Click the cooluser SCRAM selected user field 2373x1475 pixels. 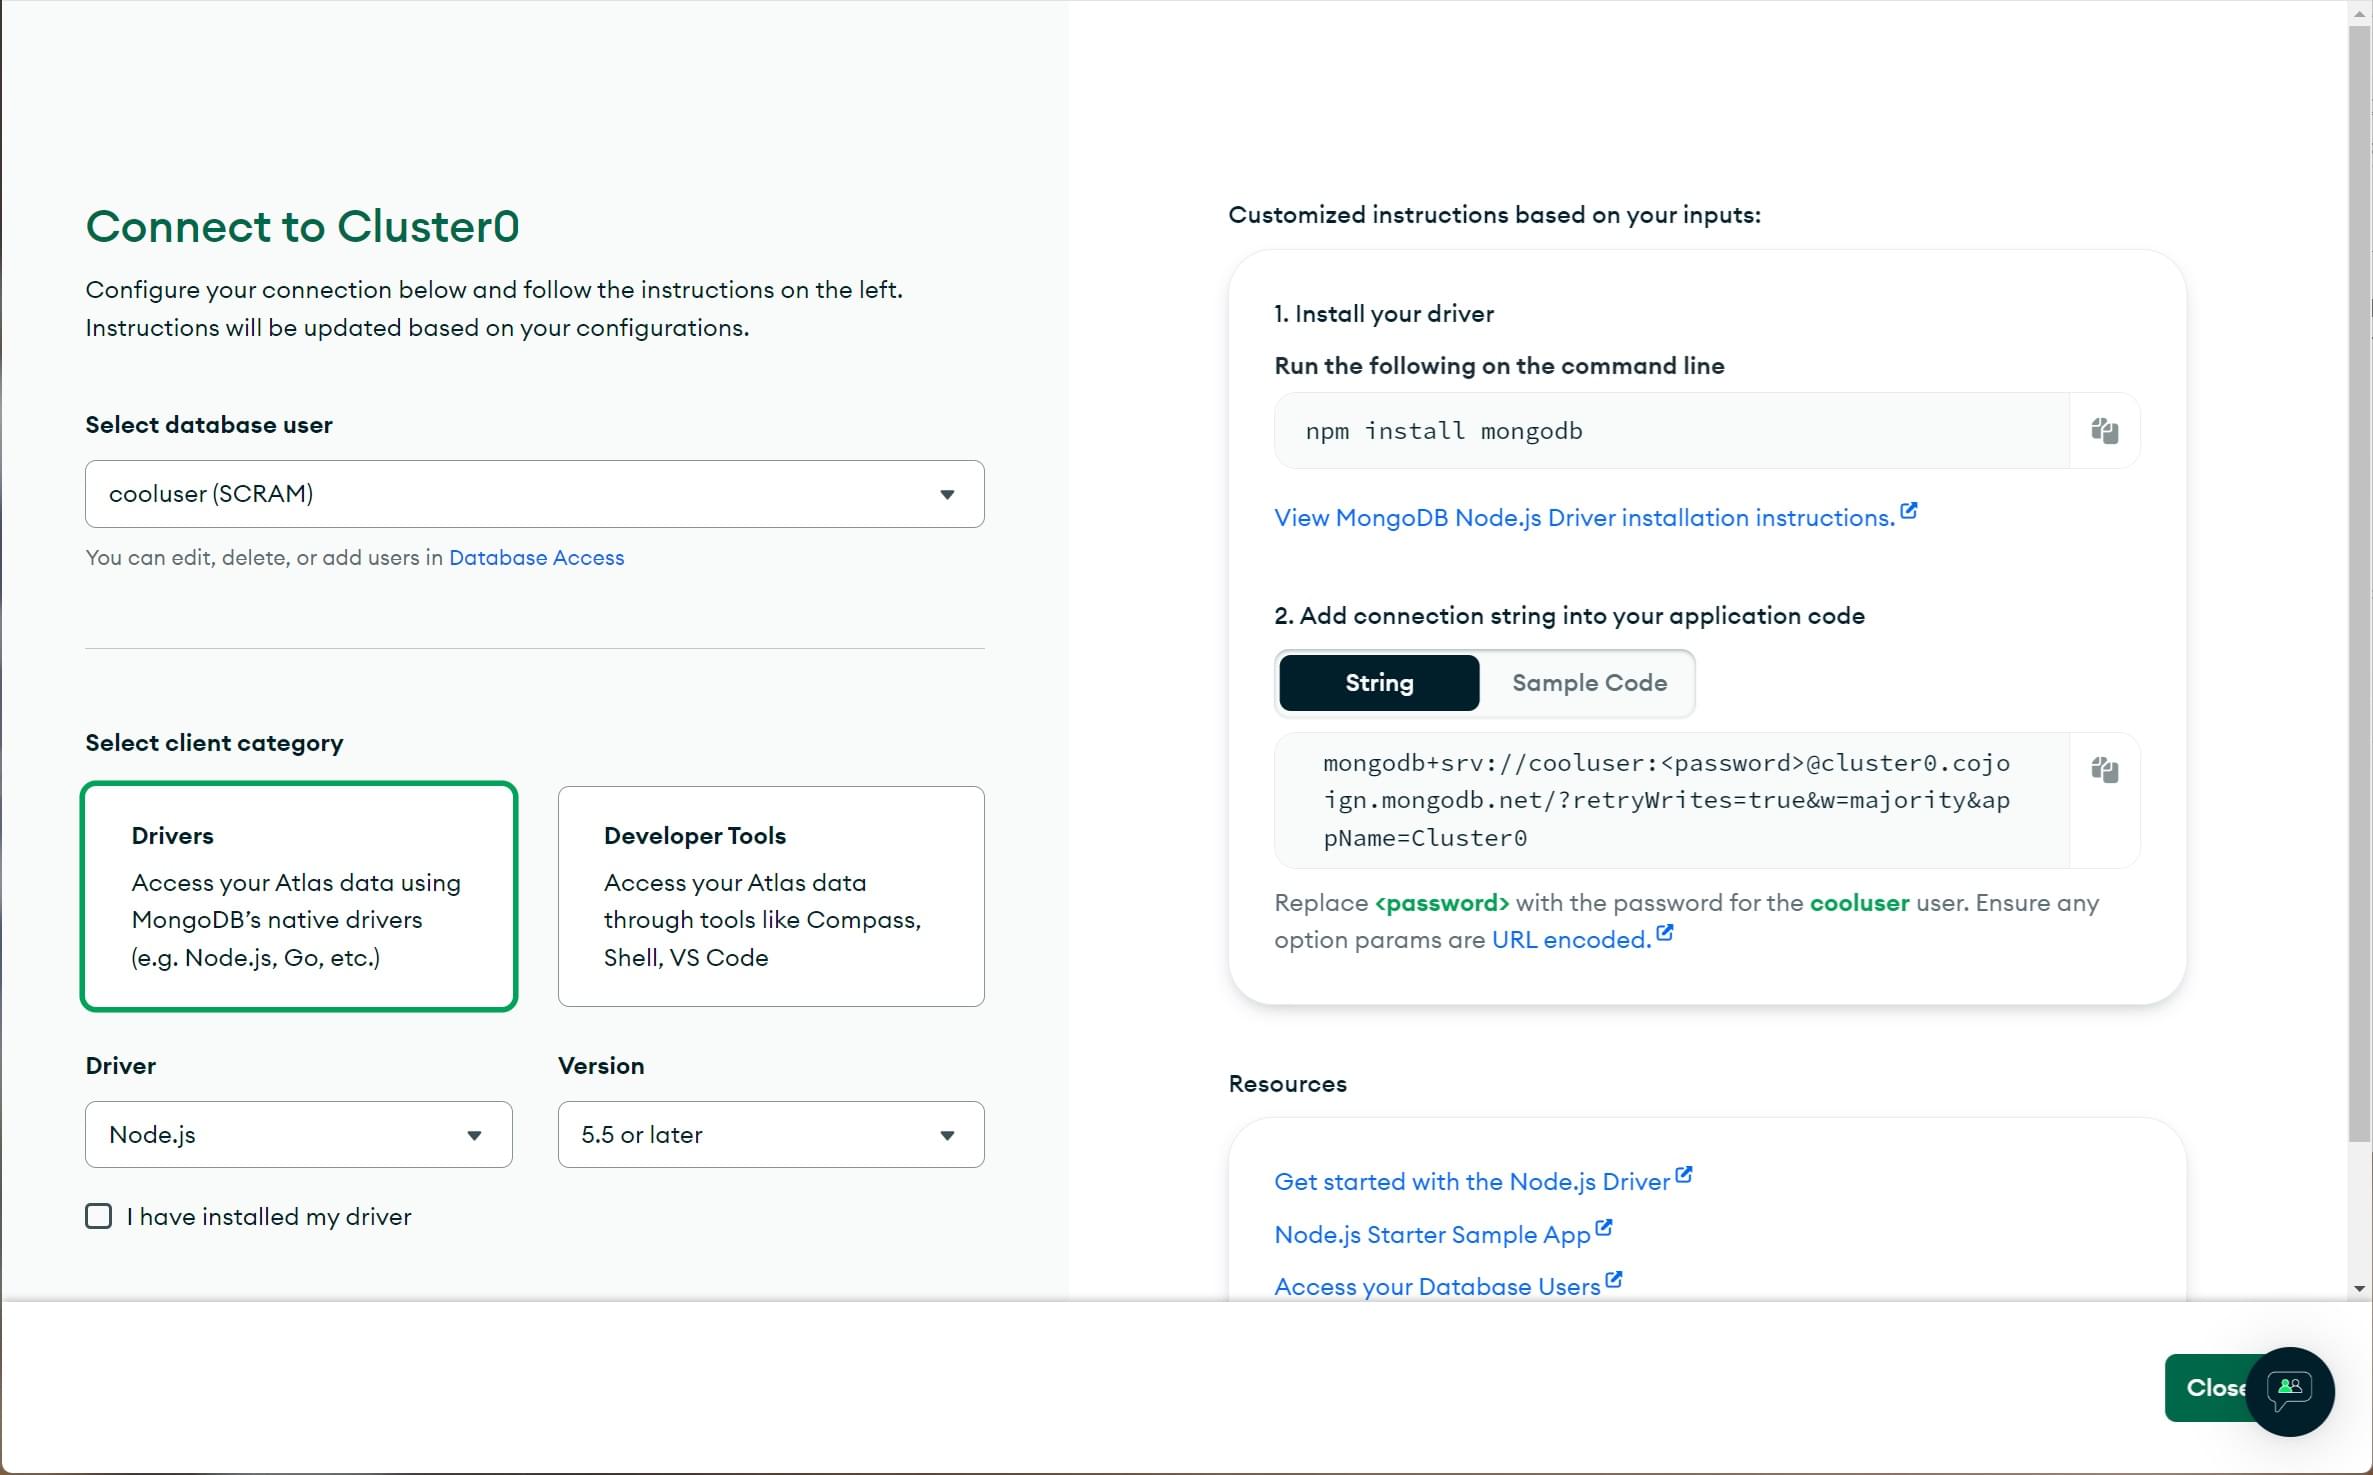pos(533,493)
